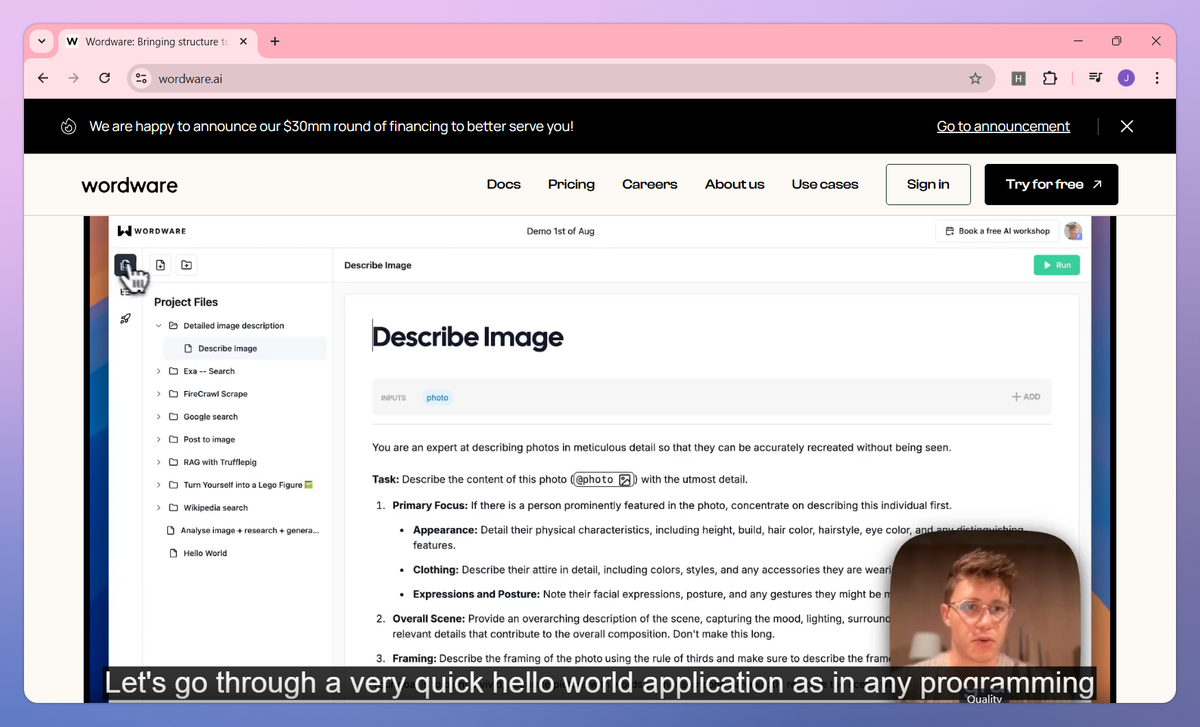The height and width of the screenshot is (727, 1200).
Task: Click the new folder icon above Project Files
Action: 187,265
